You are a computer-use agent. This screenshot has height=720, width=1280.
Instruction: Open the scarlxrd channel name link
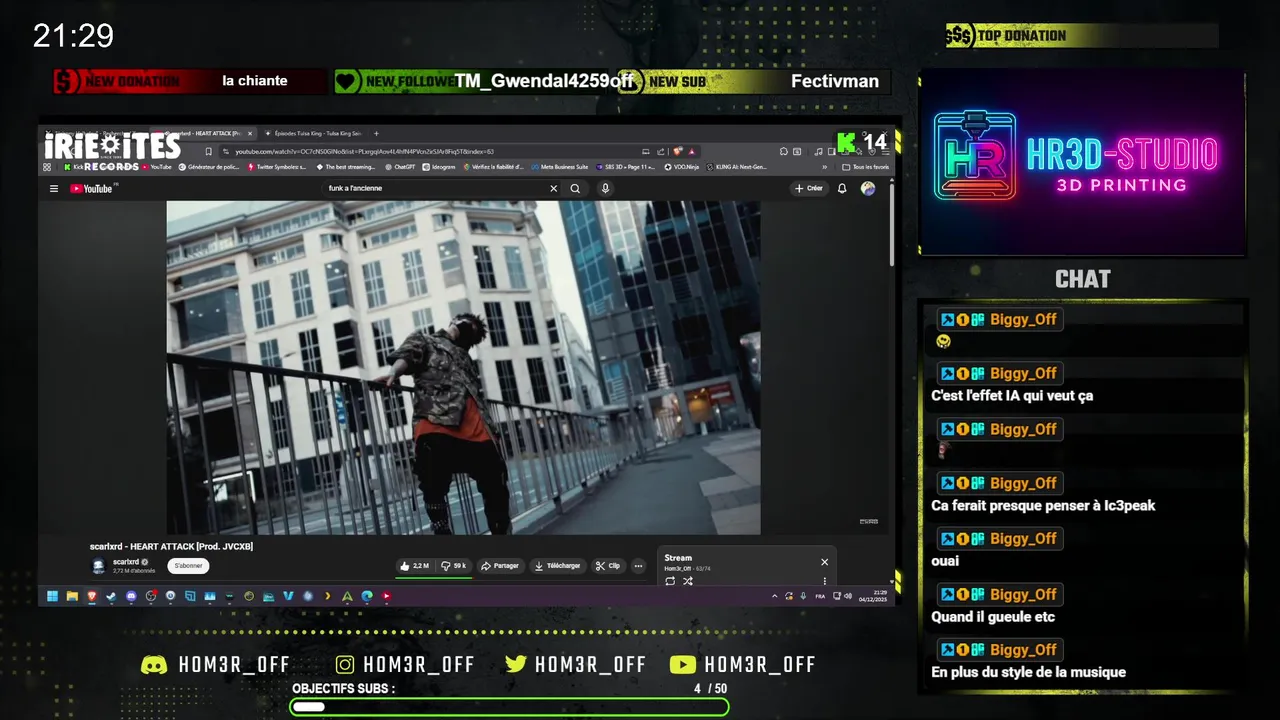coord(126,562)
